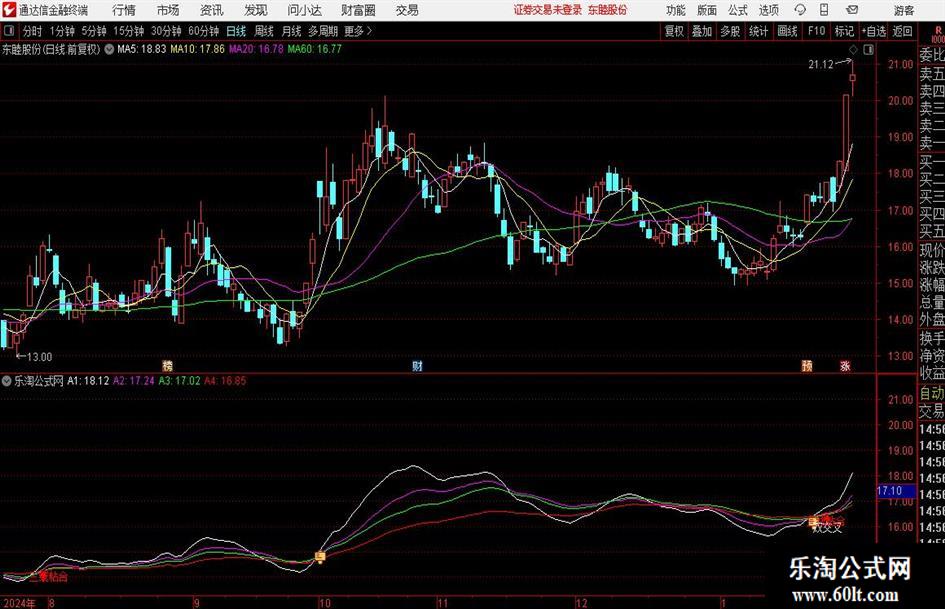Switch to 30分钟 period
The image size is (945, 609).
coord(166,31)
